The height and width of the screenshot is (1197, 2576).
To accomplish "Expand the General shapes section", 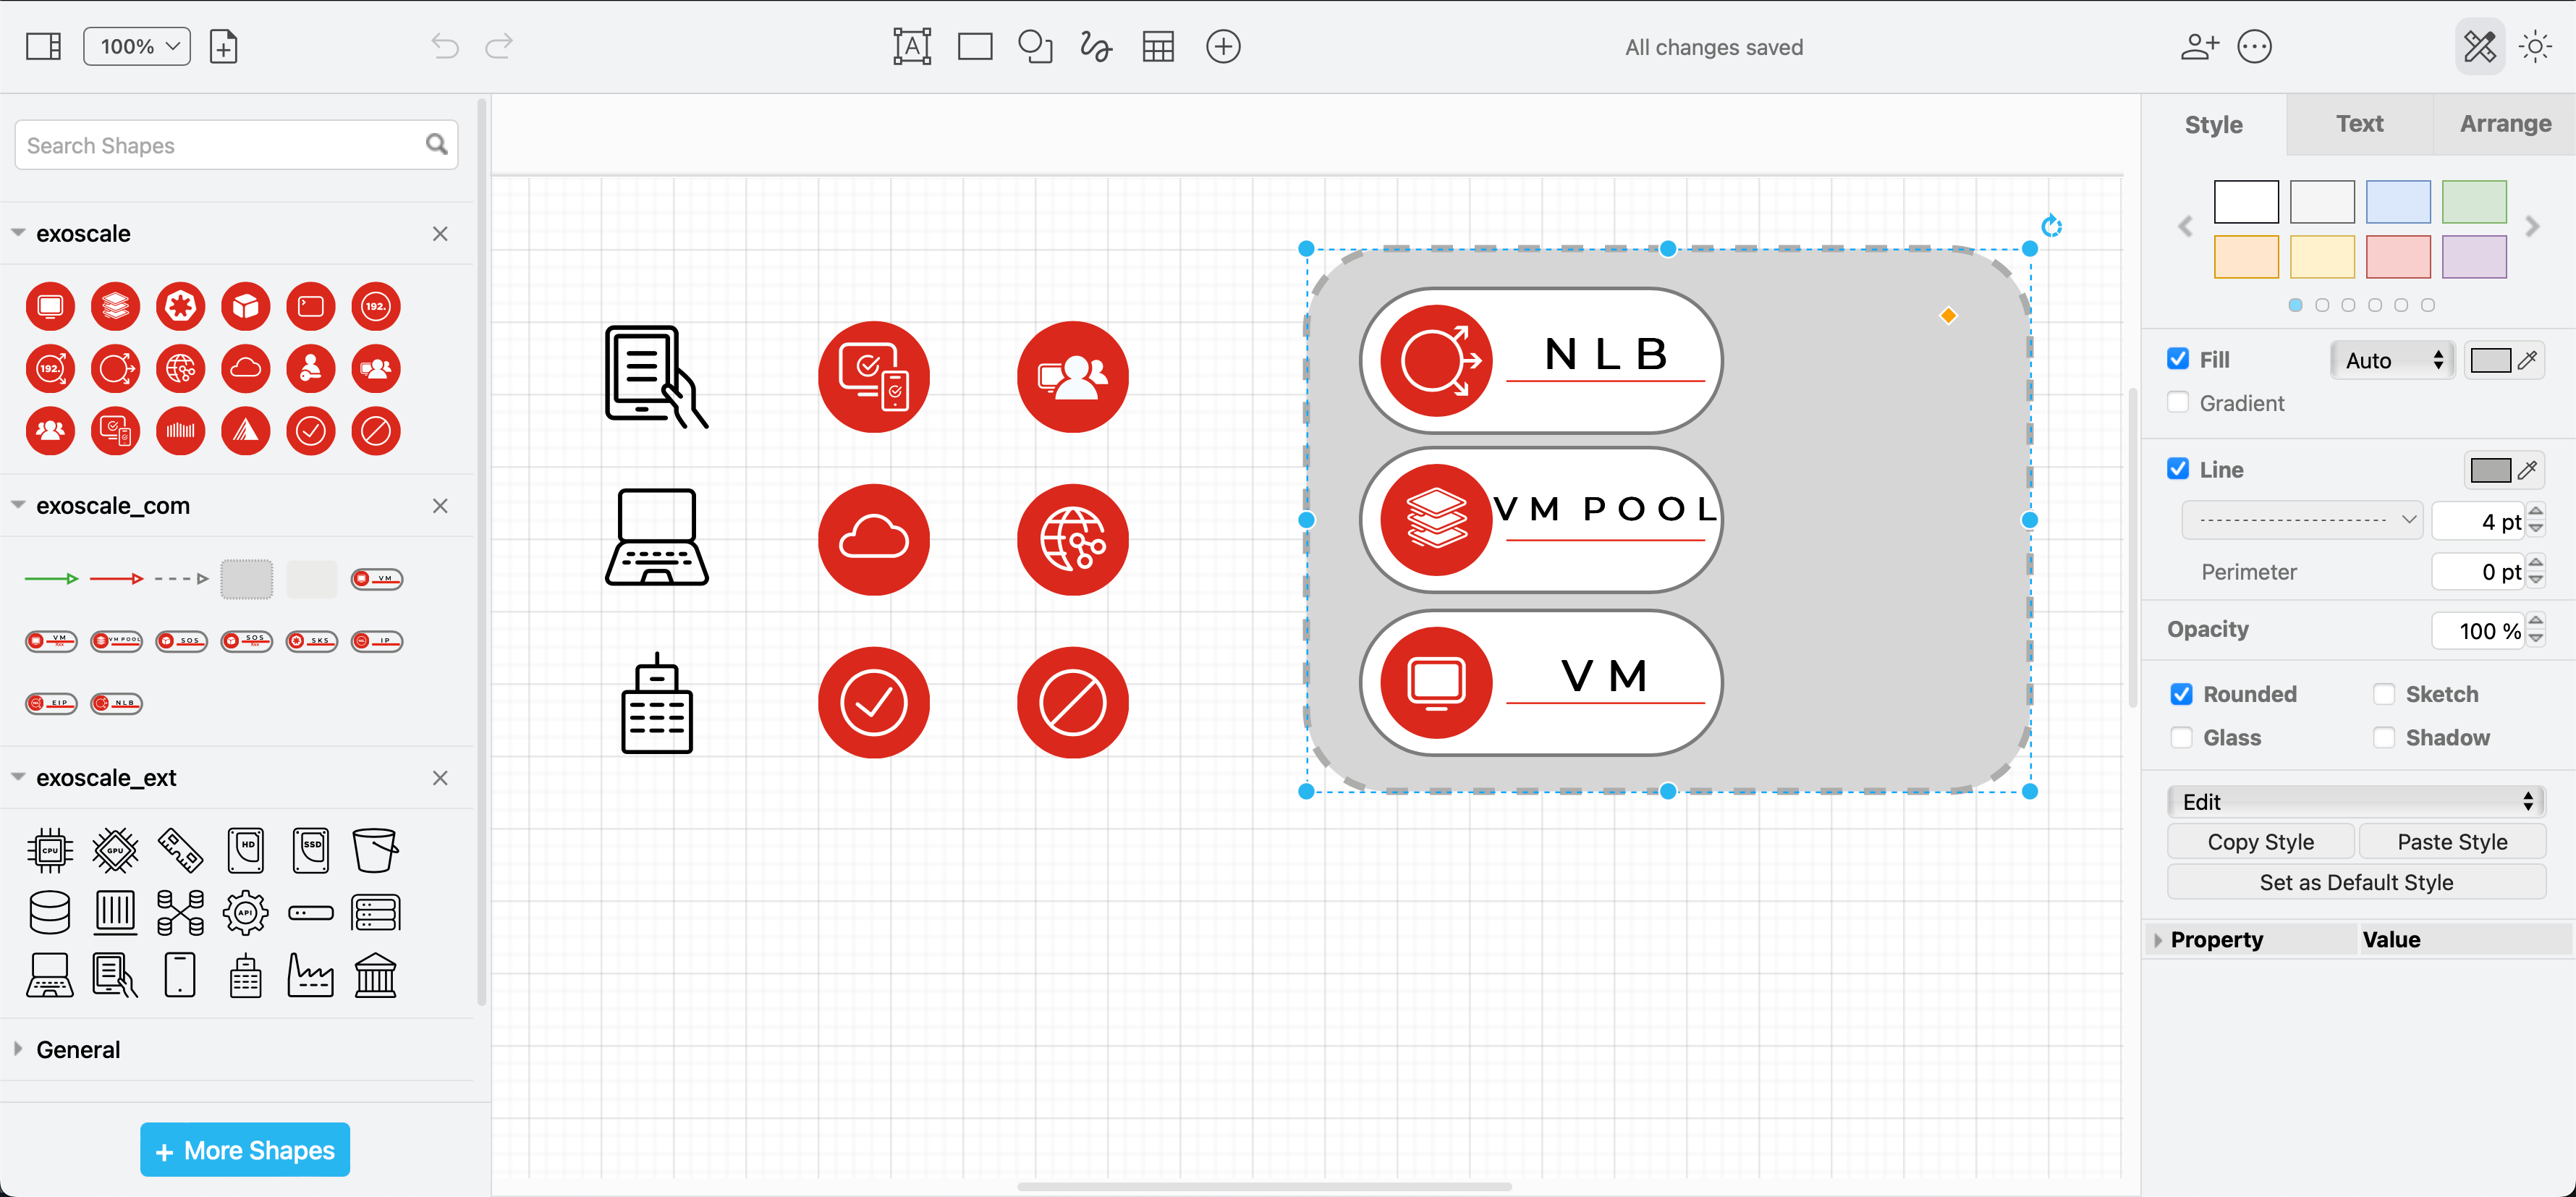I will (x=18, y=1048).
